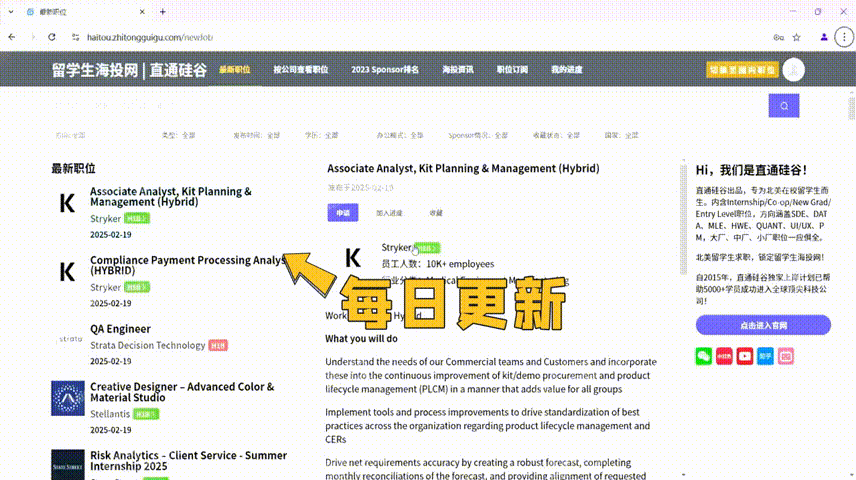Click the purple 申请 apply button
This screenshot has width=856, height=480.
[343, 212]
